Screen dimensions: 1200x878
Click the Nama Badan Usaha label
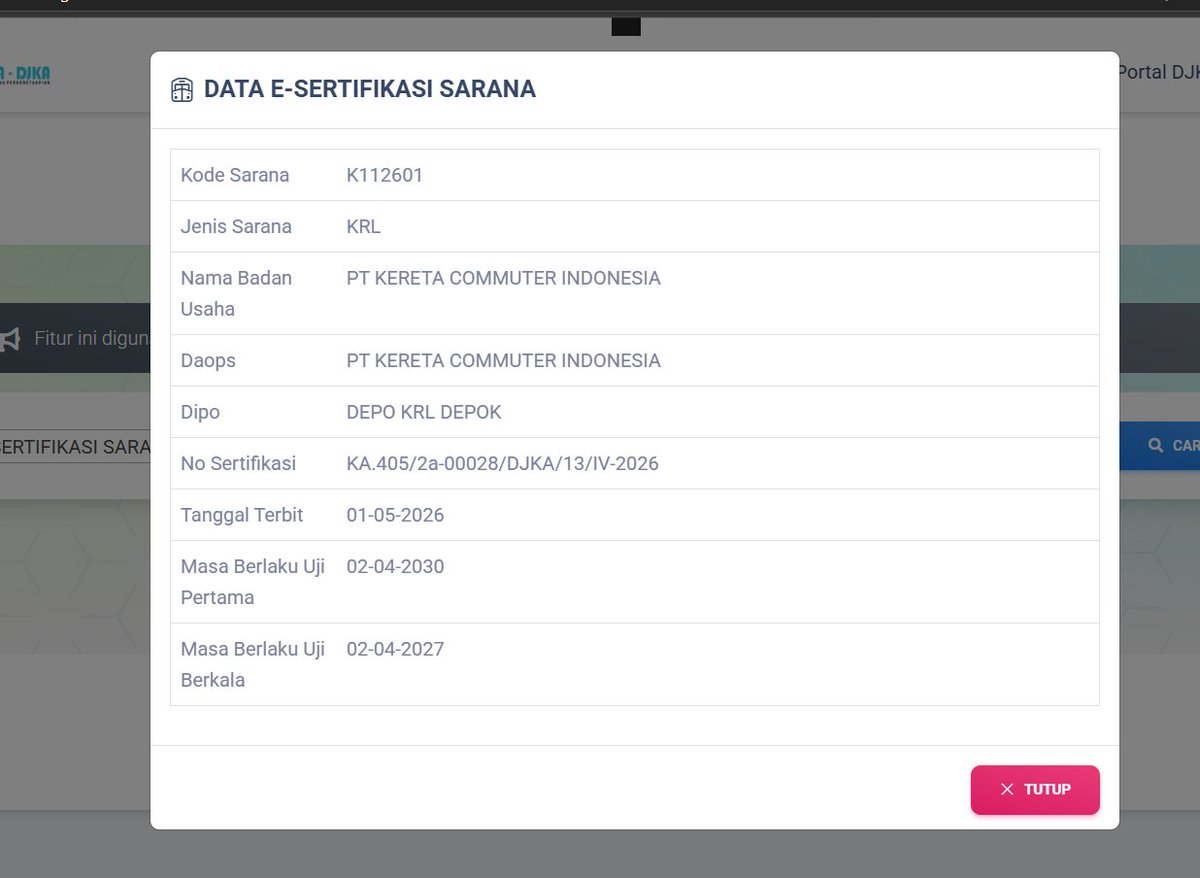(237, 294)
